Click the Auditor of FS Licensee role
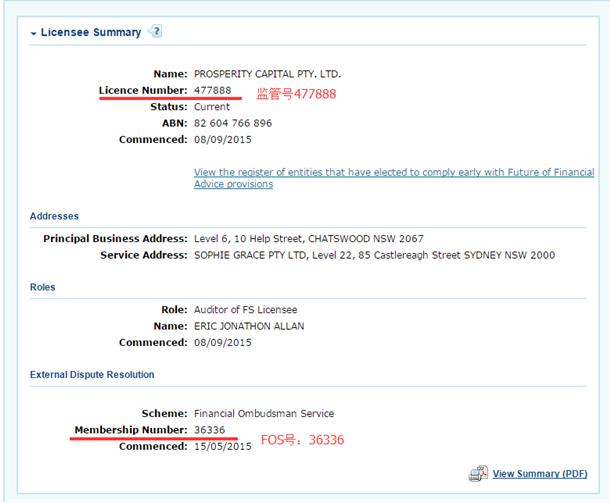The image size is (610, 502). (x=245, y=310)
